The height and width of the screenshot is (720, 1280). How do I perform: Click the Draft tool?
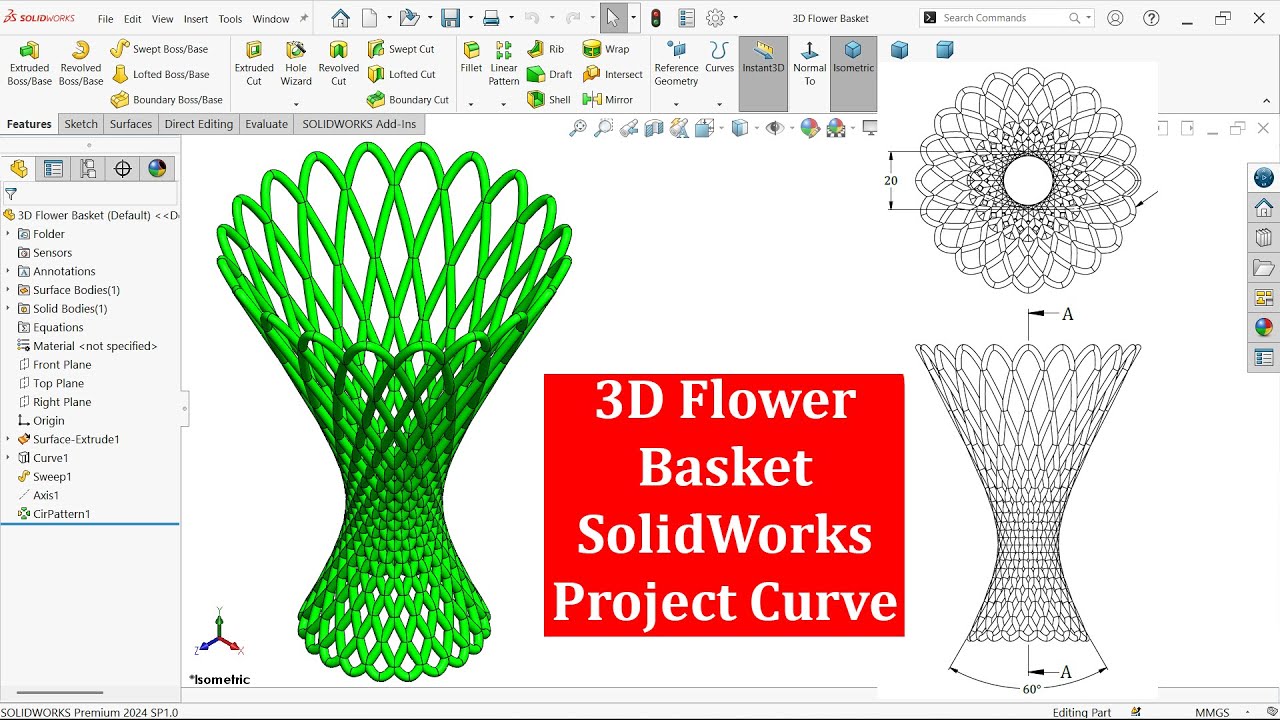[550, 74]
